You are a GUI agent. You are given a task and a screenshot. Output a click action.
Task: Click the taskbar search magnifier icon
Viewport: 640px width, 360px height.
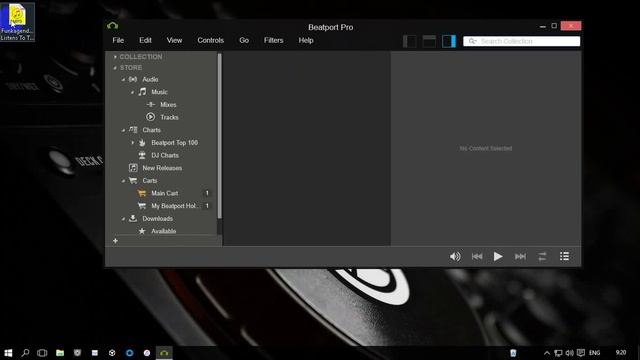pyautogui.click(x=25, y=353)
